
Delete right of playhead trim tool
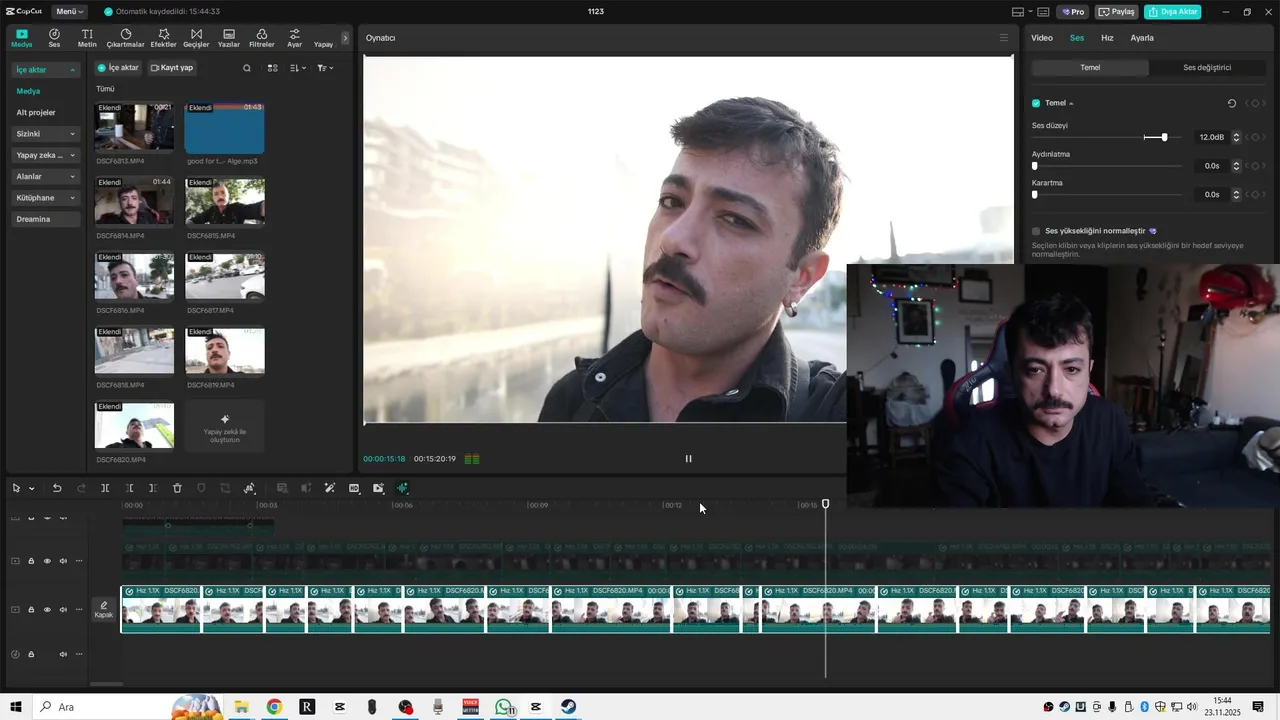(x=152, y=488)
